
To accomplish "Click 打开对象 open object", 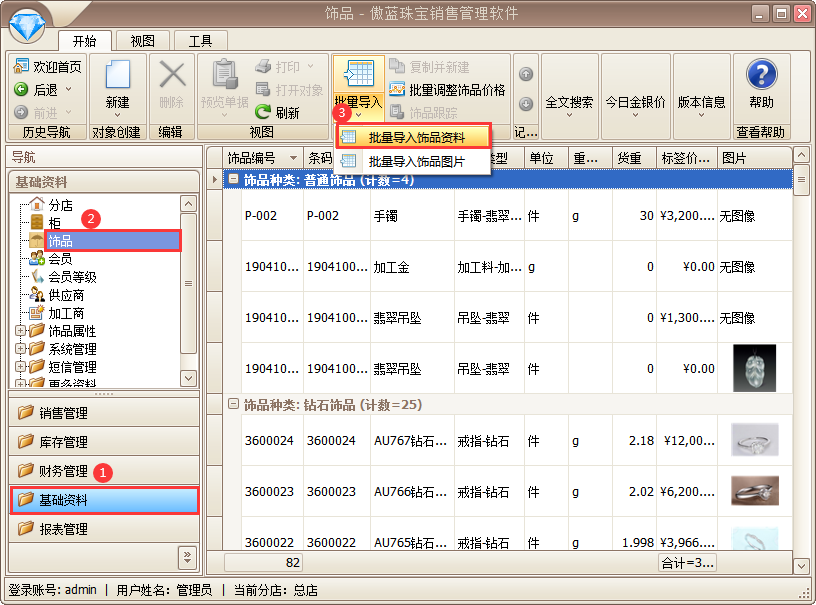I will [289, 89].
